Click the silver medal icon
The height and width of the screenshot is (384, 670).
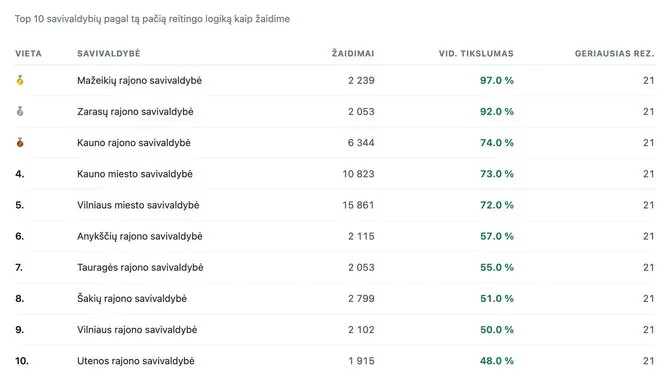(x=20, y=111)
